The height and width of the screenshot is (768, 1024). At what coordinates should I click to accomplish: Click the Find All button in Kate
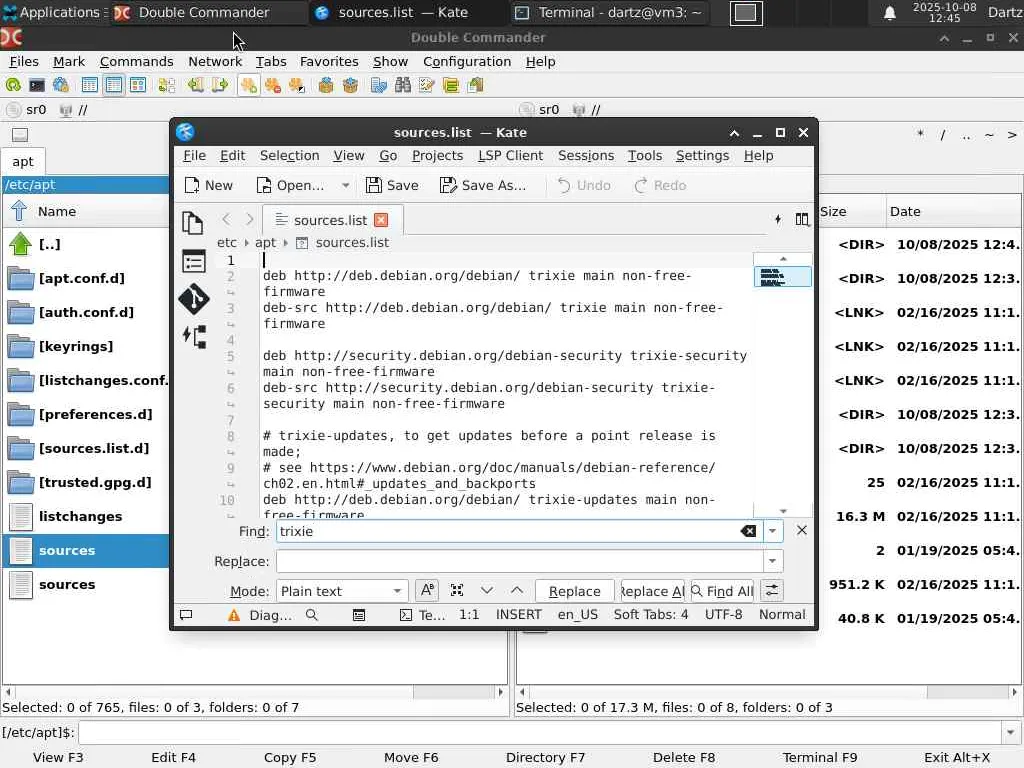722,591
